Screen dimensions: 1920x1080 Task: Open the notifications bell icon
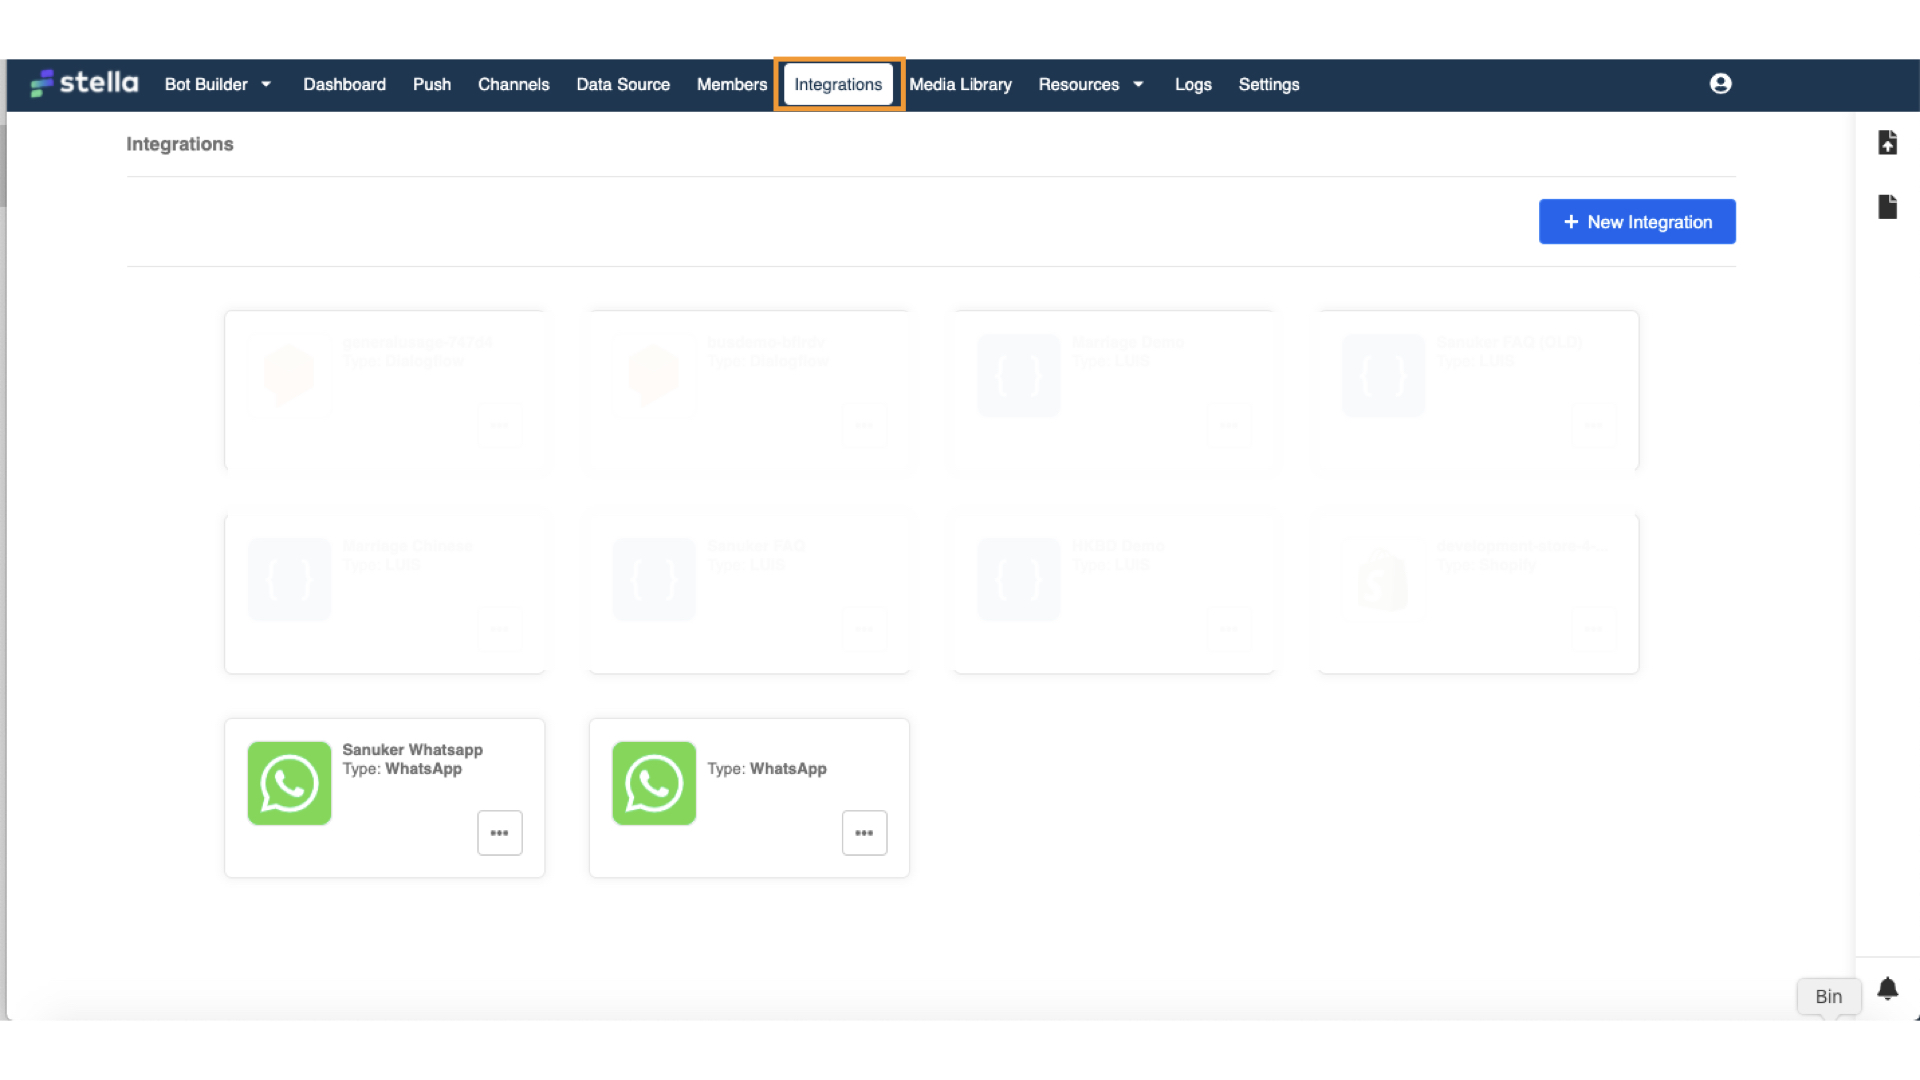click(1887, 989)
